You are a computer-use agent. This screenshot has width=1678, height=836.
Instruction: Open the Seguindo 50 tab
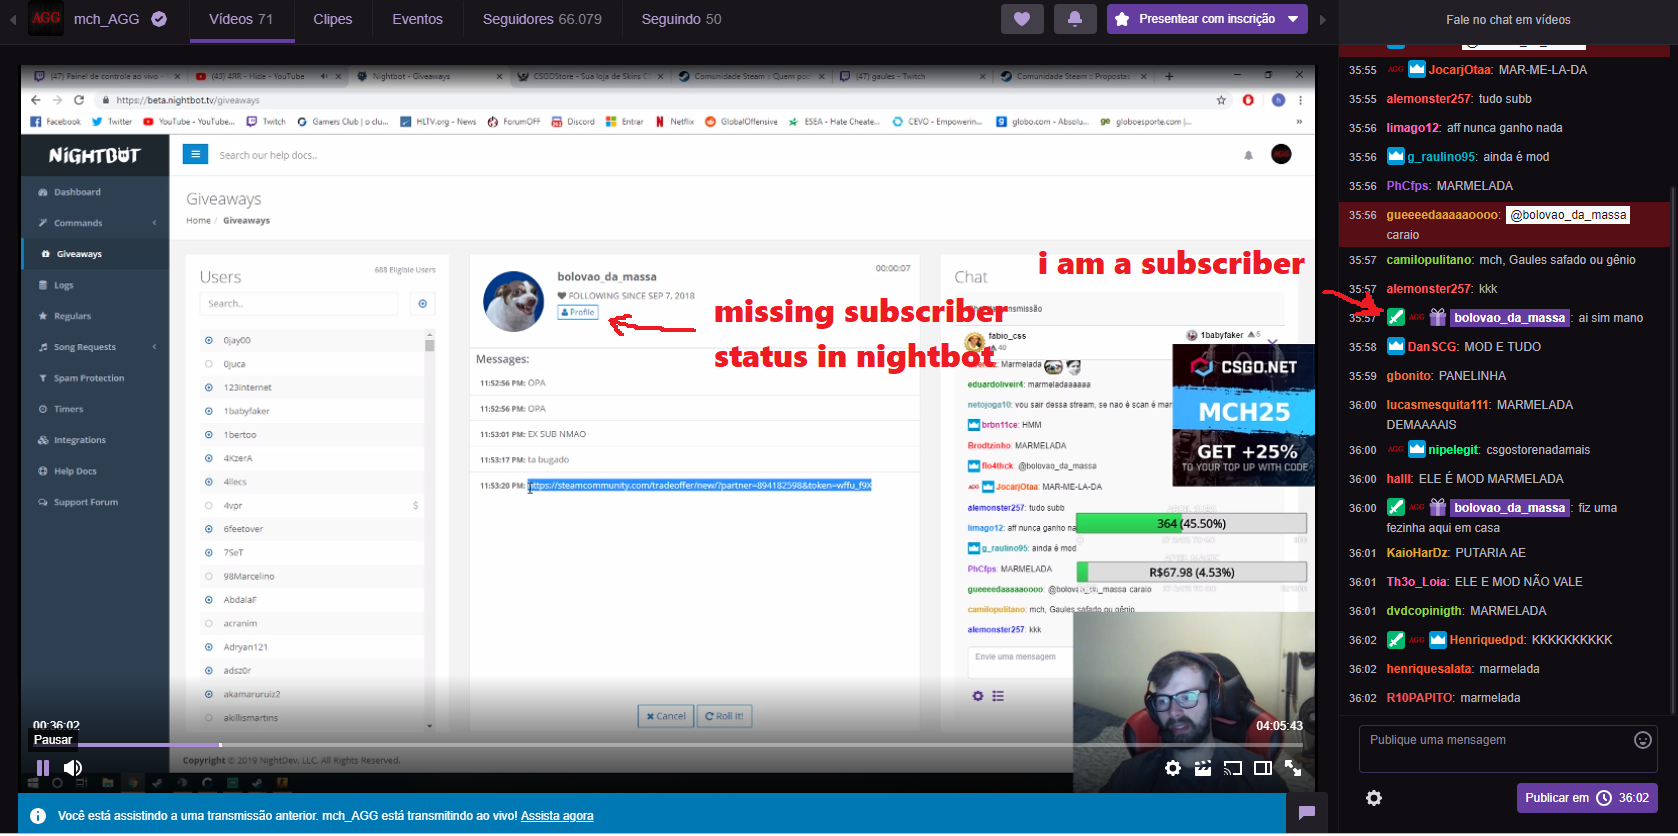point(681,19)
